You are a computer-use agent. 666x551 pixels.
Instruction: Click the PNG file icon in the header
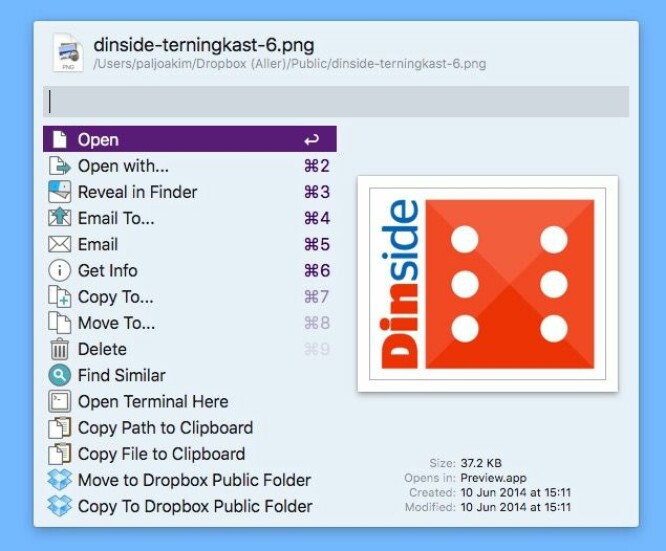(68, 53)
